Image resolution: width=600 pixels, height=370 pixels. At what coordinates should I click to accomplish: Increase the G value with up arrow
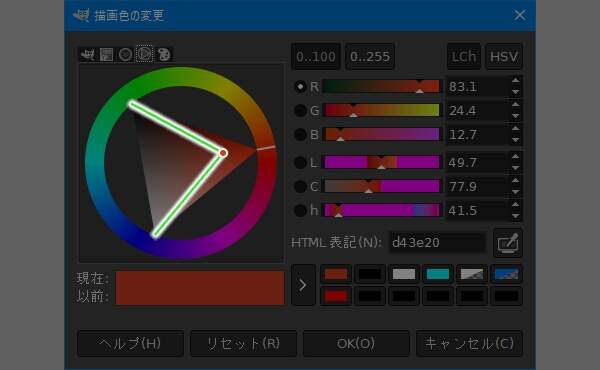point(515,104)
